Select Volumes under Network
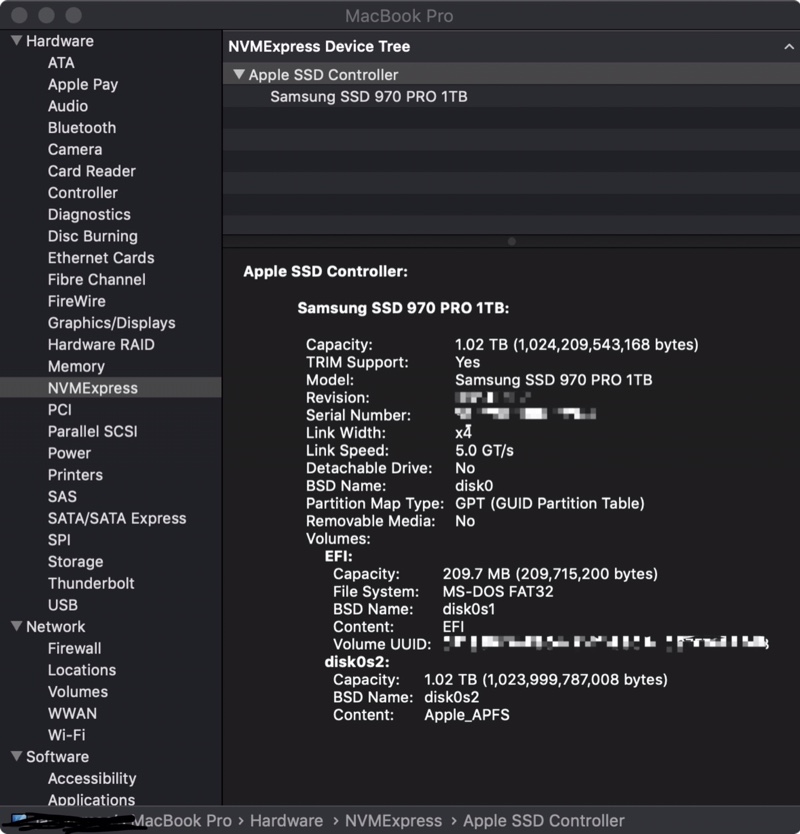 (78, 691)
